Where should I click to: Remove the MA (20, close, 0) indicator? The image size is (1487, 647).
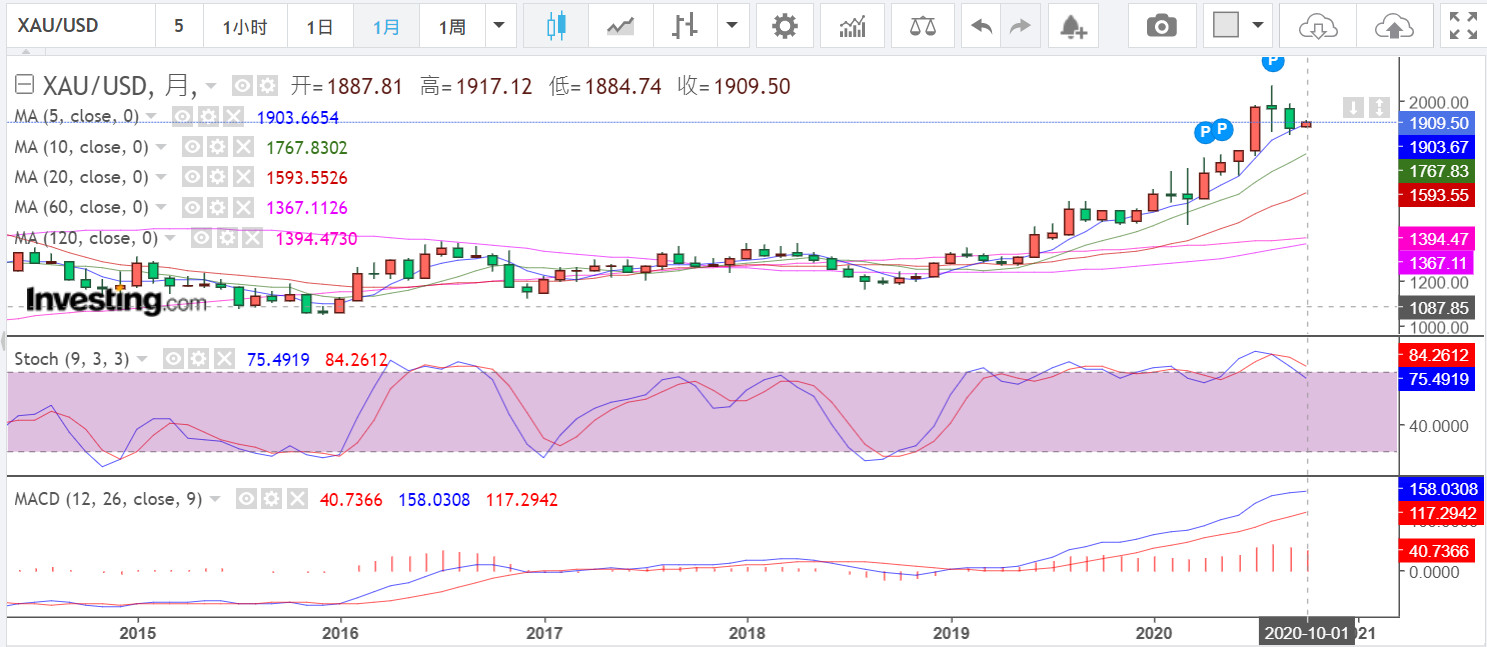(x=243, y=177)
